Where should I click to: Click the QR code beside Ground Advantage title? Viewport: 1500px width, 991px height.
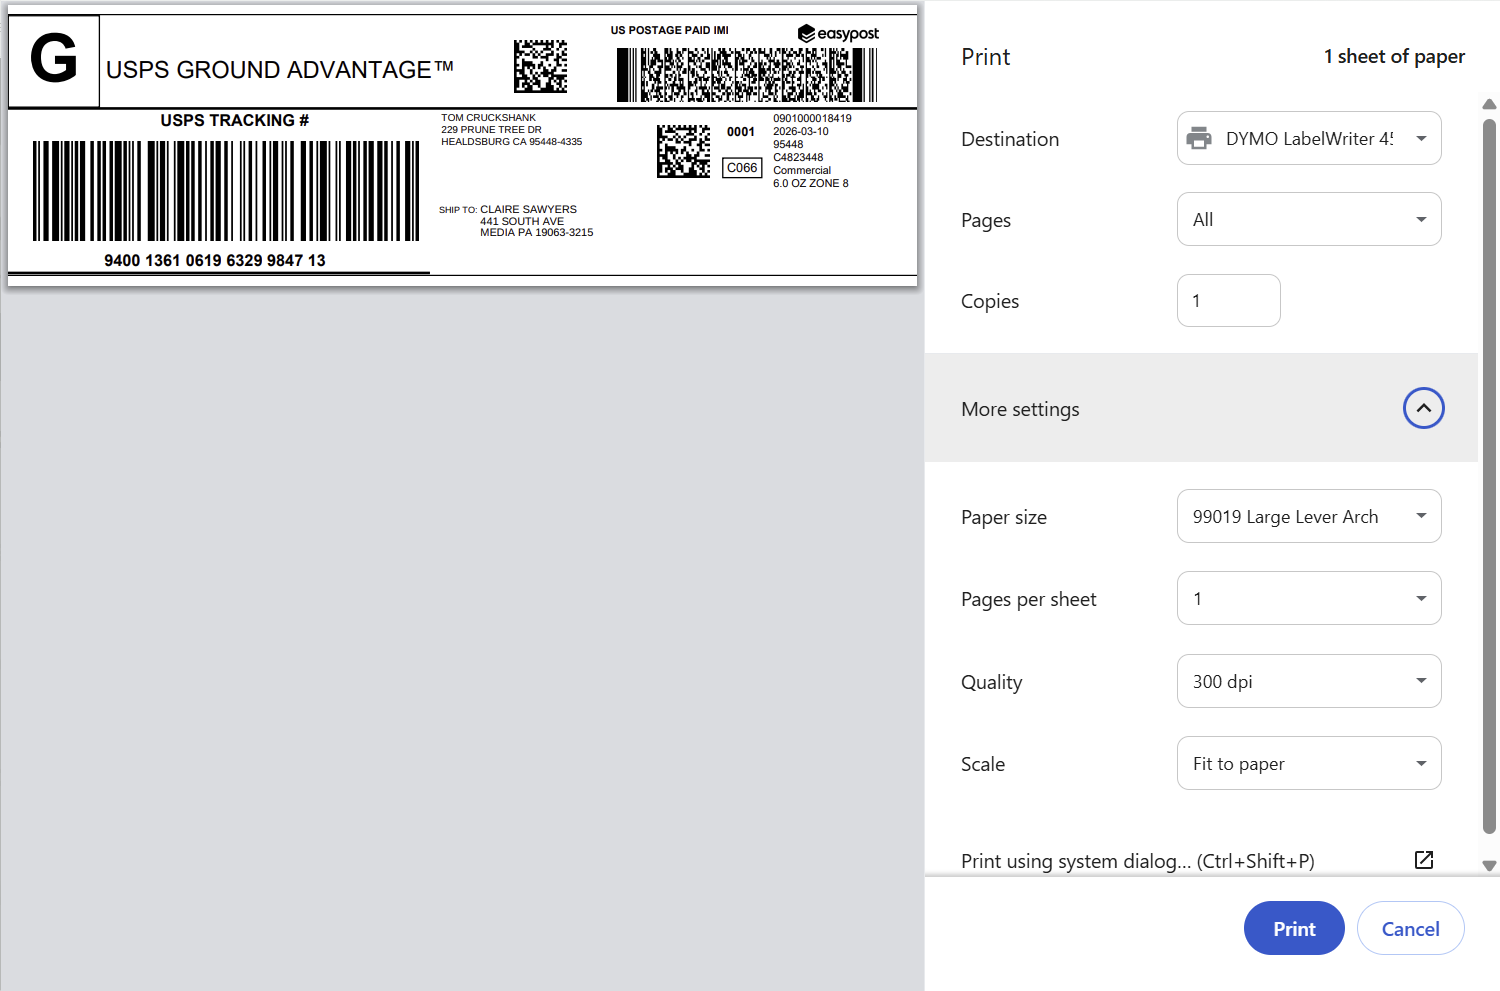pyautogui.click(x=541, y=67)
